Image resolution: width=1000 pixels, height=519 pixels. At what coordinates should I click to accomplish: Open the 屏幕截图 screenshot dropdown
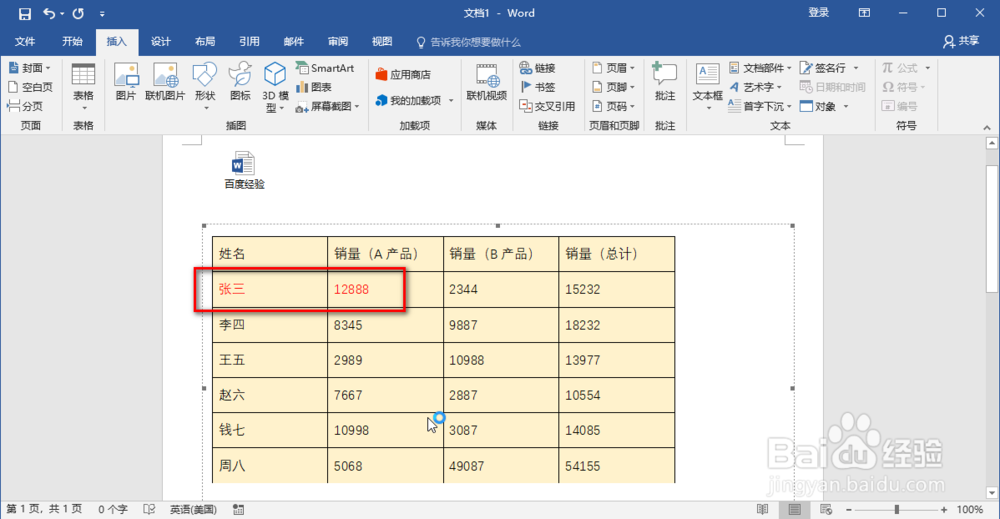click(x=357, y=106)
